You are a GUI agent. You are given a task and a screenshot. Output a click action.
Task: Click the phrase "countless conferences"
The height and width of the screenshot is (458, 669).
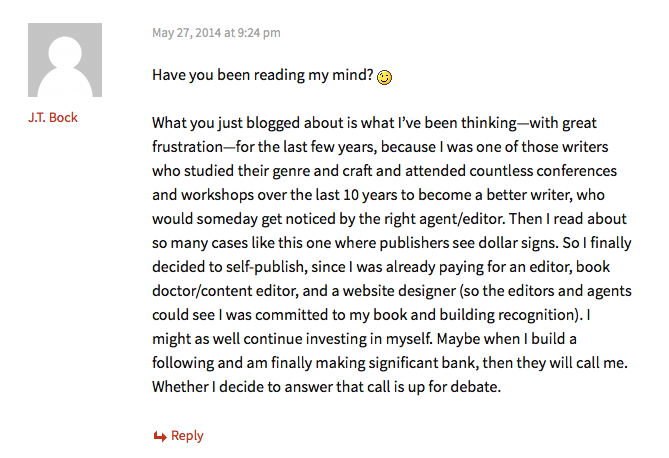533,171
